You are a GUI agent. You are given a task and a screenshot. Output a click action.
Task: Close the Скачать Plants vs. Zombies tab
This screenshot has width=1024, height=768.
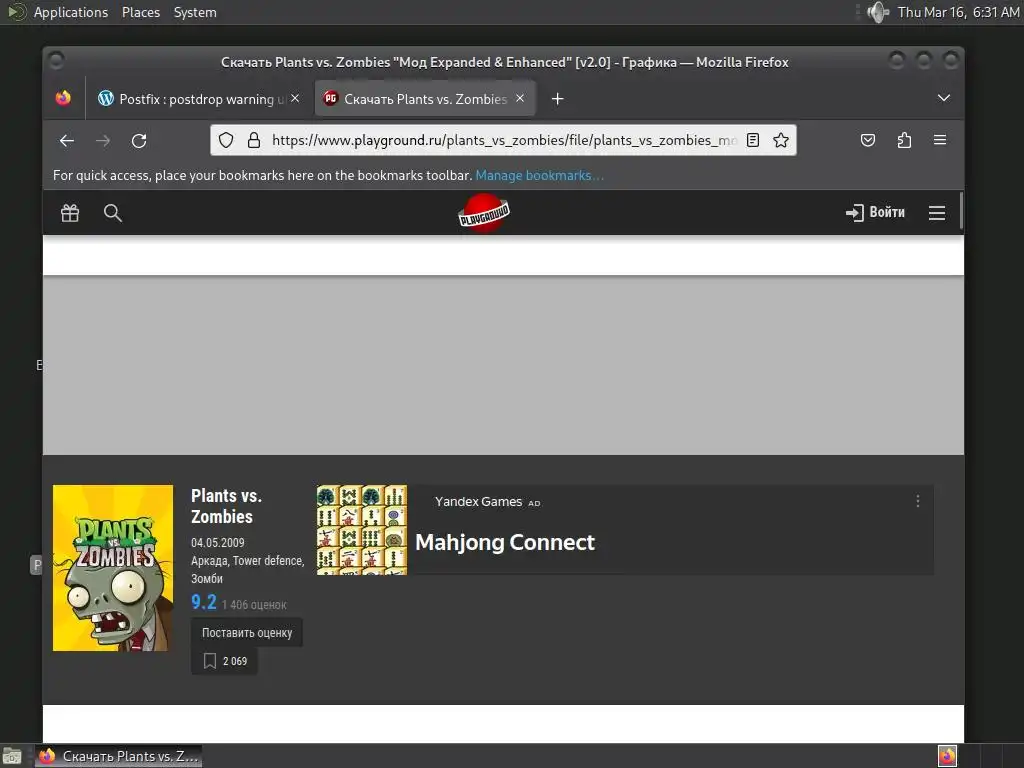pos(520,99)
